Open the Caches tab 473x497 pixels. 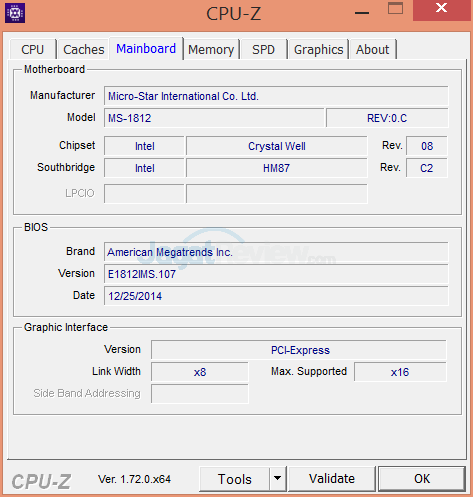pos(84,49)
